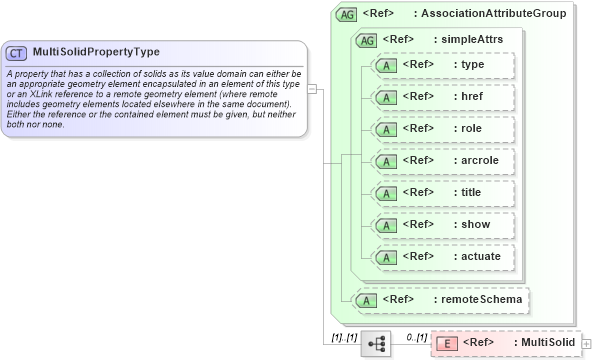Click the AG icon beside AssociationAttributeGroup
The width and height of the screenshot is (592, 360).
[x=346, y=15]
